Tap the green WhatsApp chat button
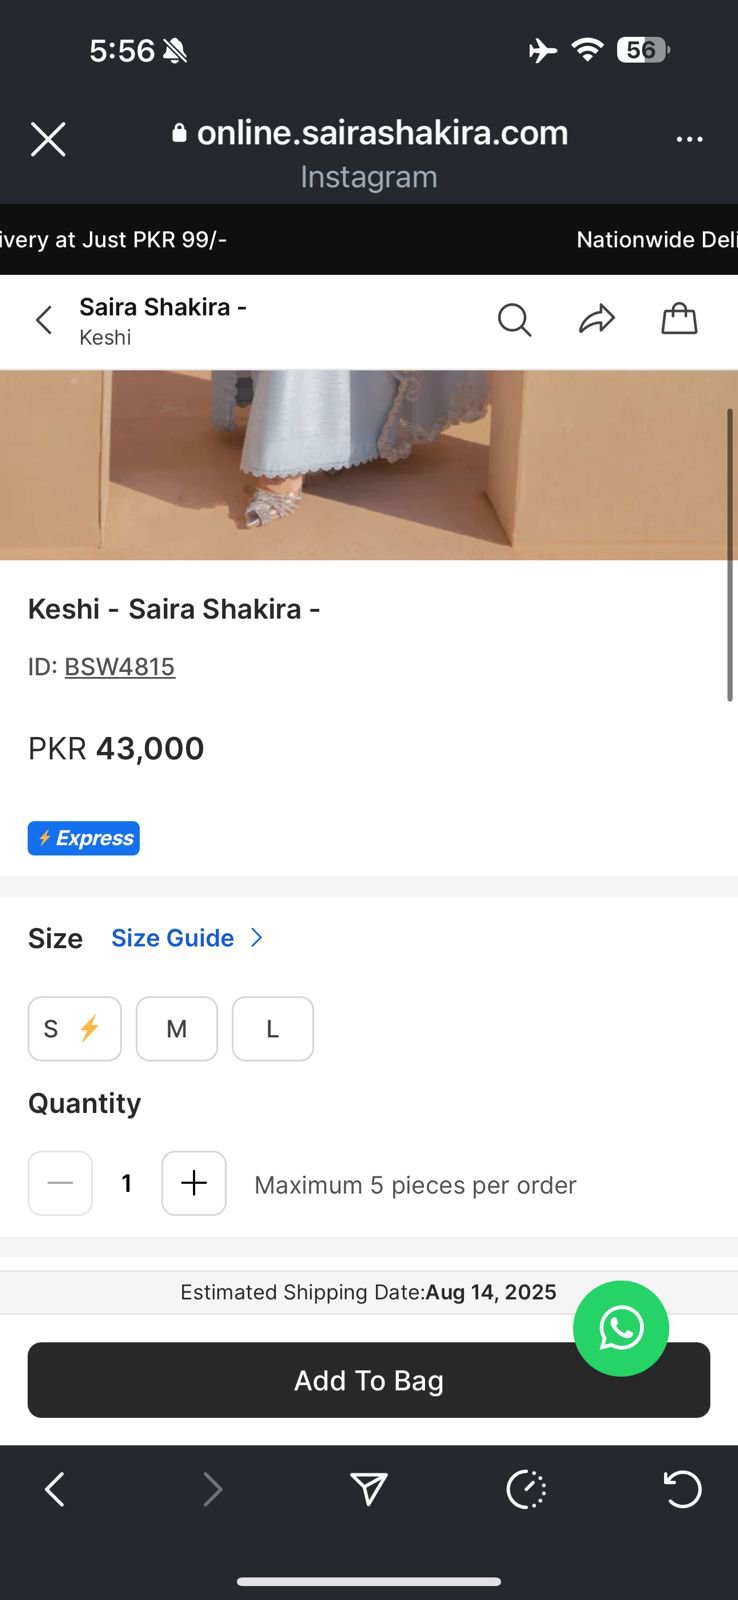The image size is (738, 1600). (x=621, y=1329)
